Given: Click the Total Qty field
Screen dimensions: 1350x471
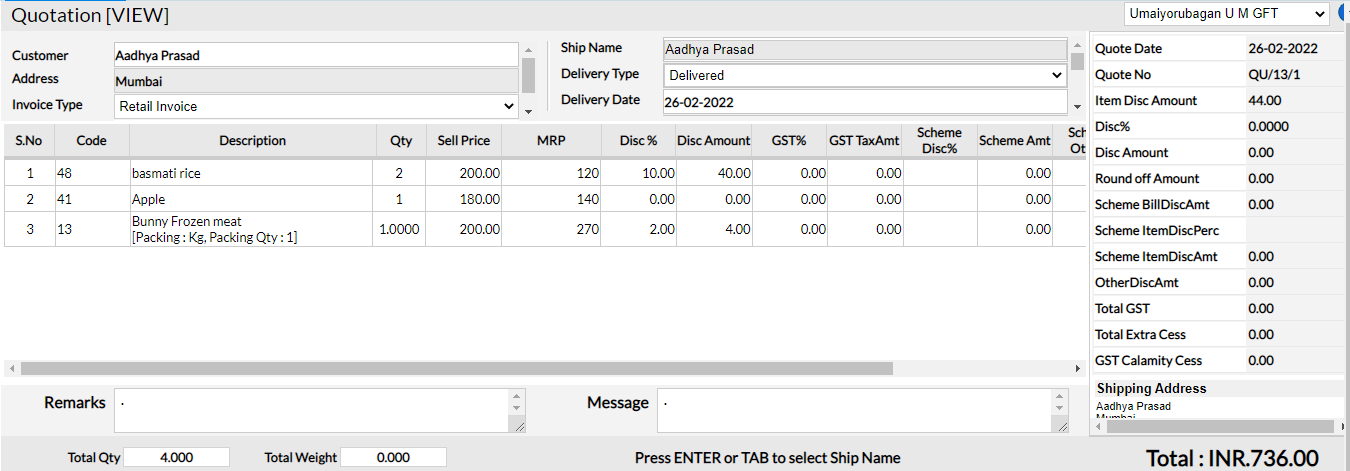Looking at the screenshot, I should 177,457.
